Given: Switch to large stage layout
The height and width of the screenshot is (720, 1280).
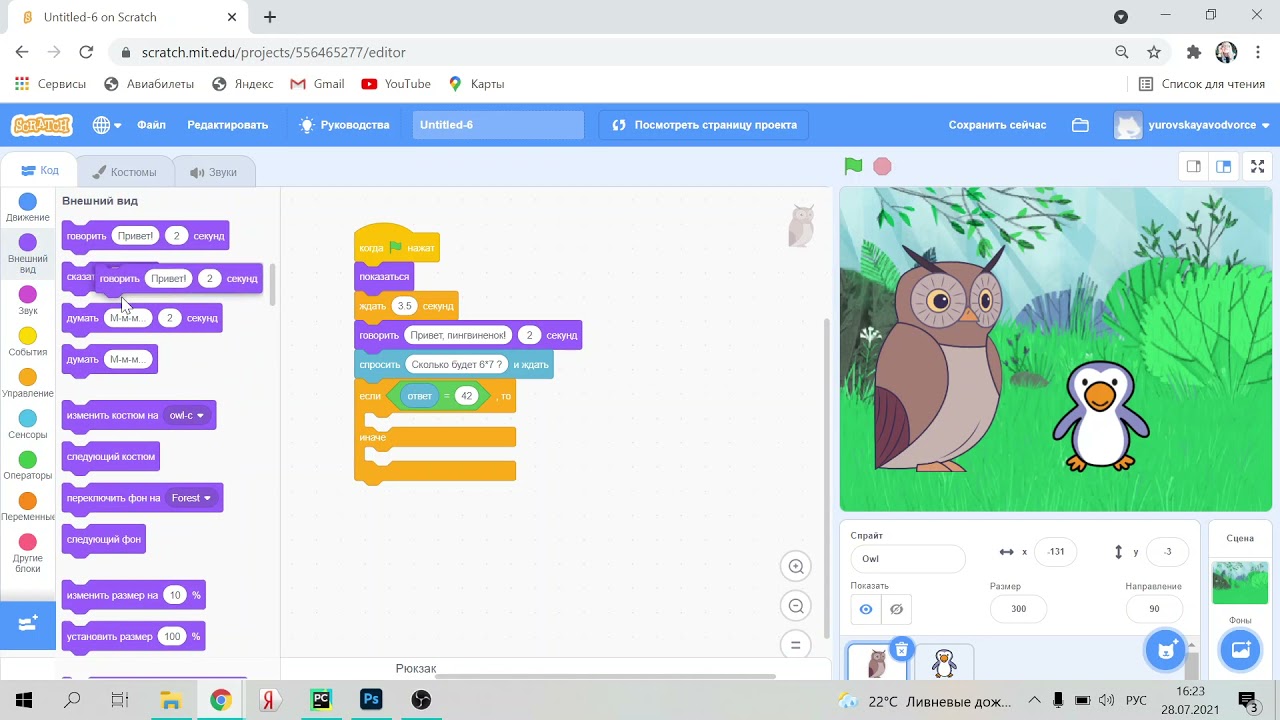Looking at the screenshot, I should [1223, 167].
